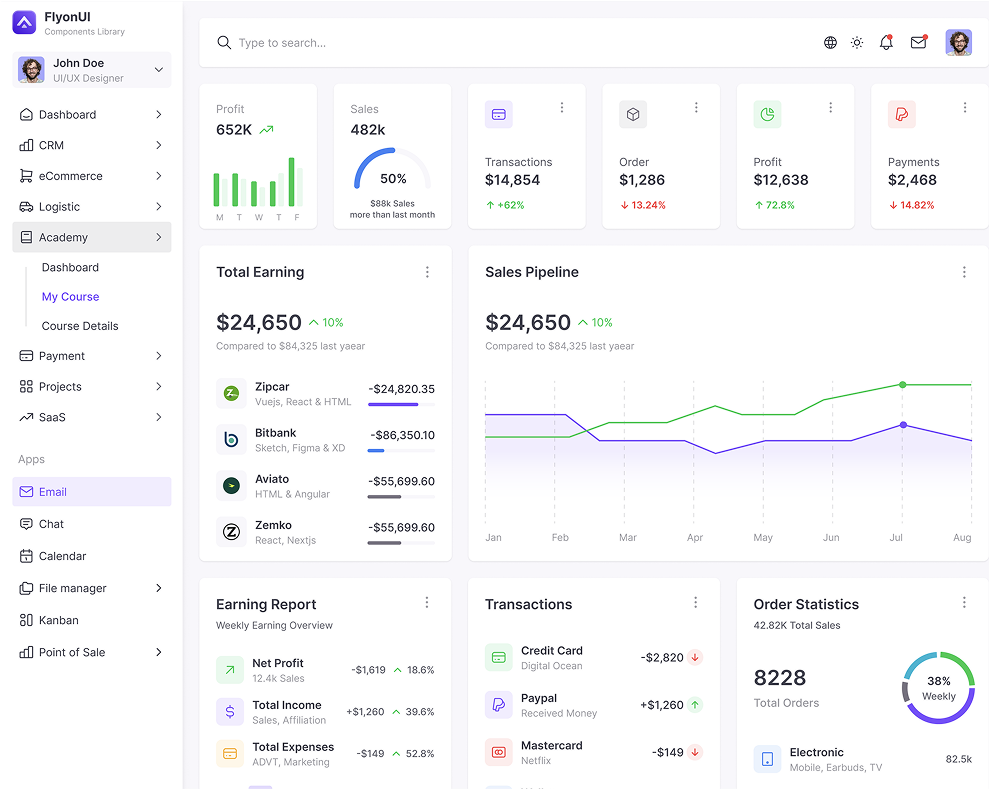The height and width of the screenshot is (789, 989).
Task: Click the 38% Weekly donut chart
Action: point(939,688)
